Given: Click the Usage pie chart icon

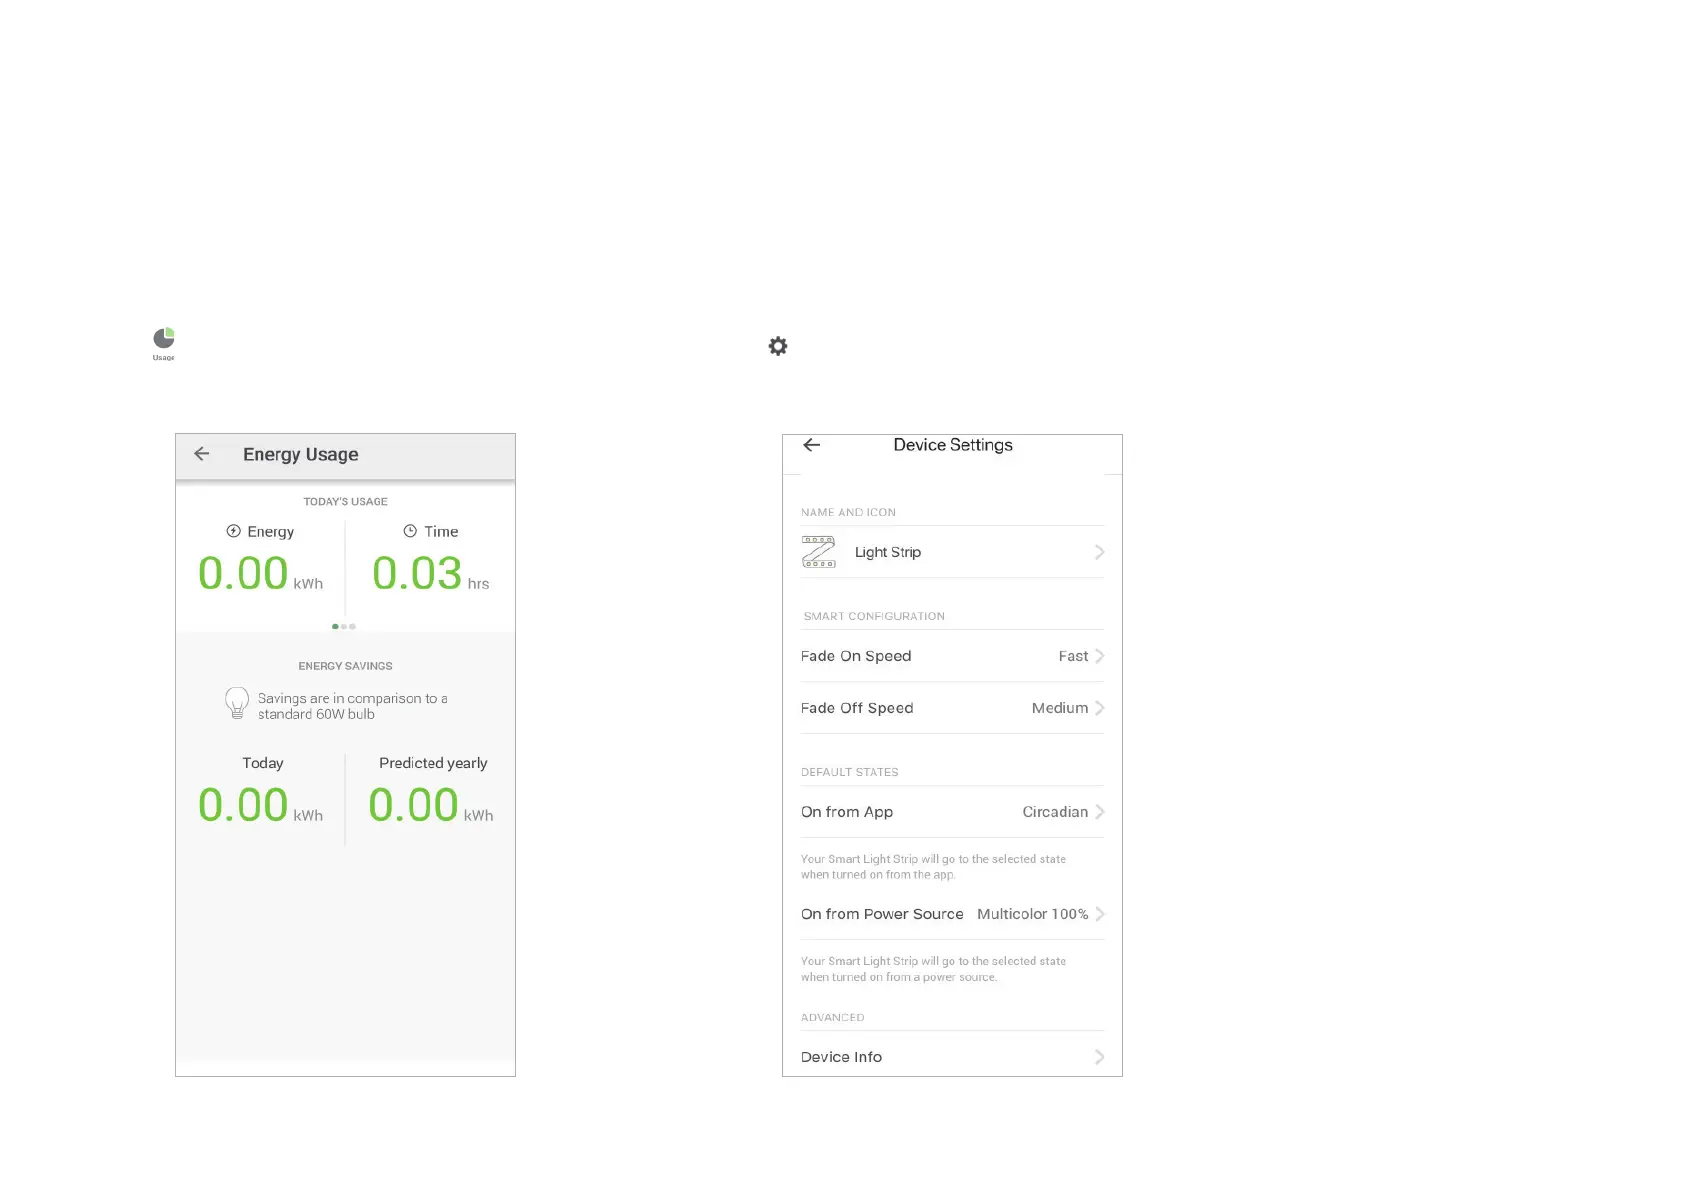Looking at the screenshot, I should 164,339.
